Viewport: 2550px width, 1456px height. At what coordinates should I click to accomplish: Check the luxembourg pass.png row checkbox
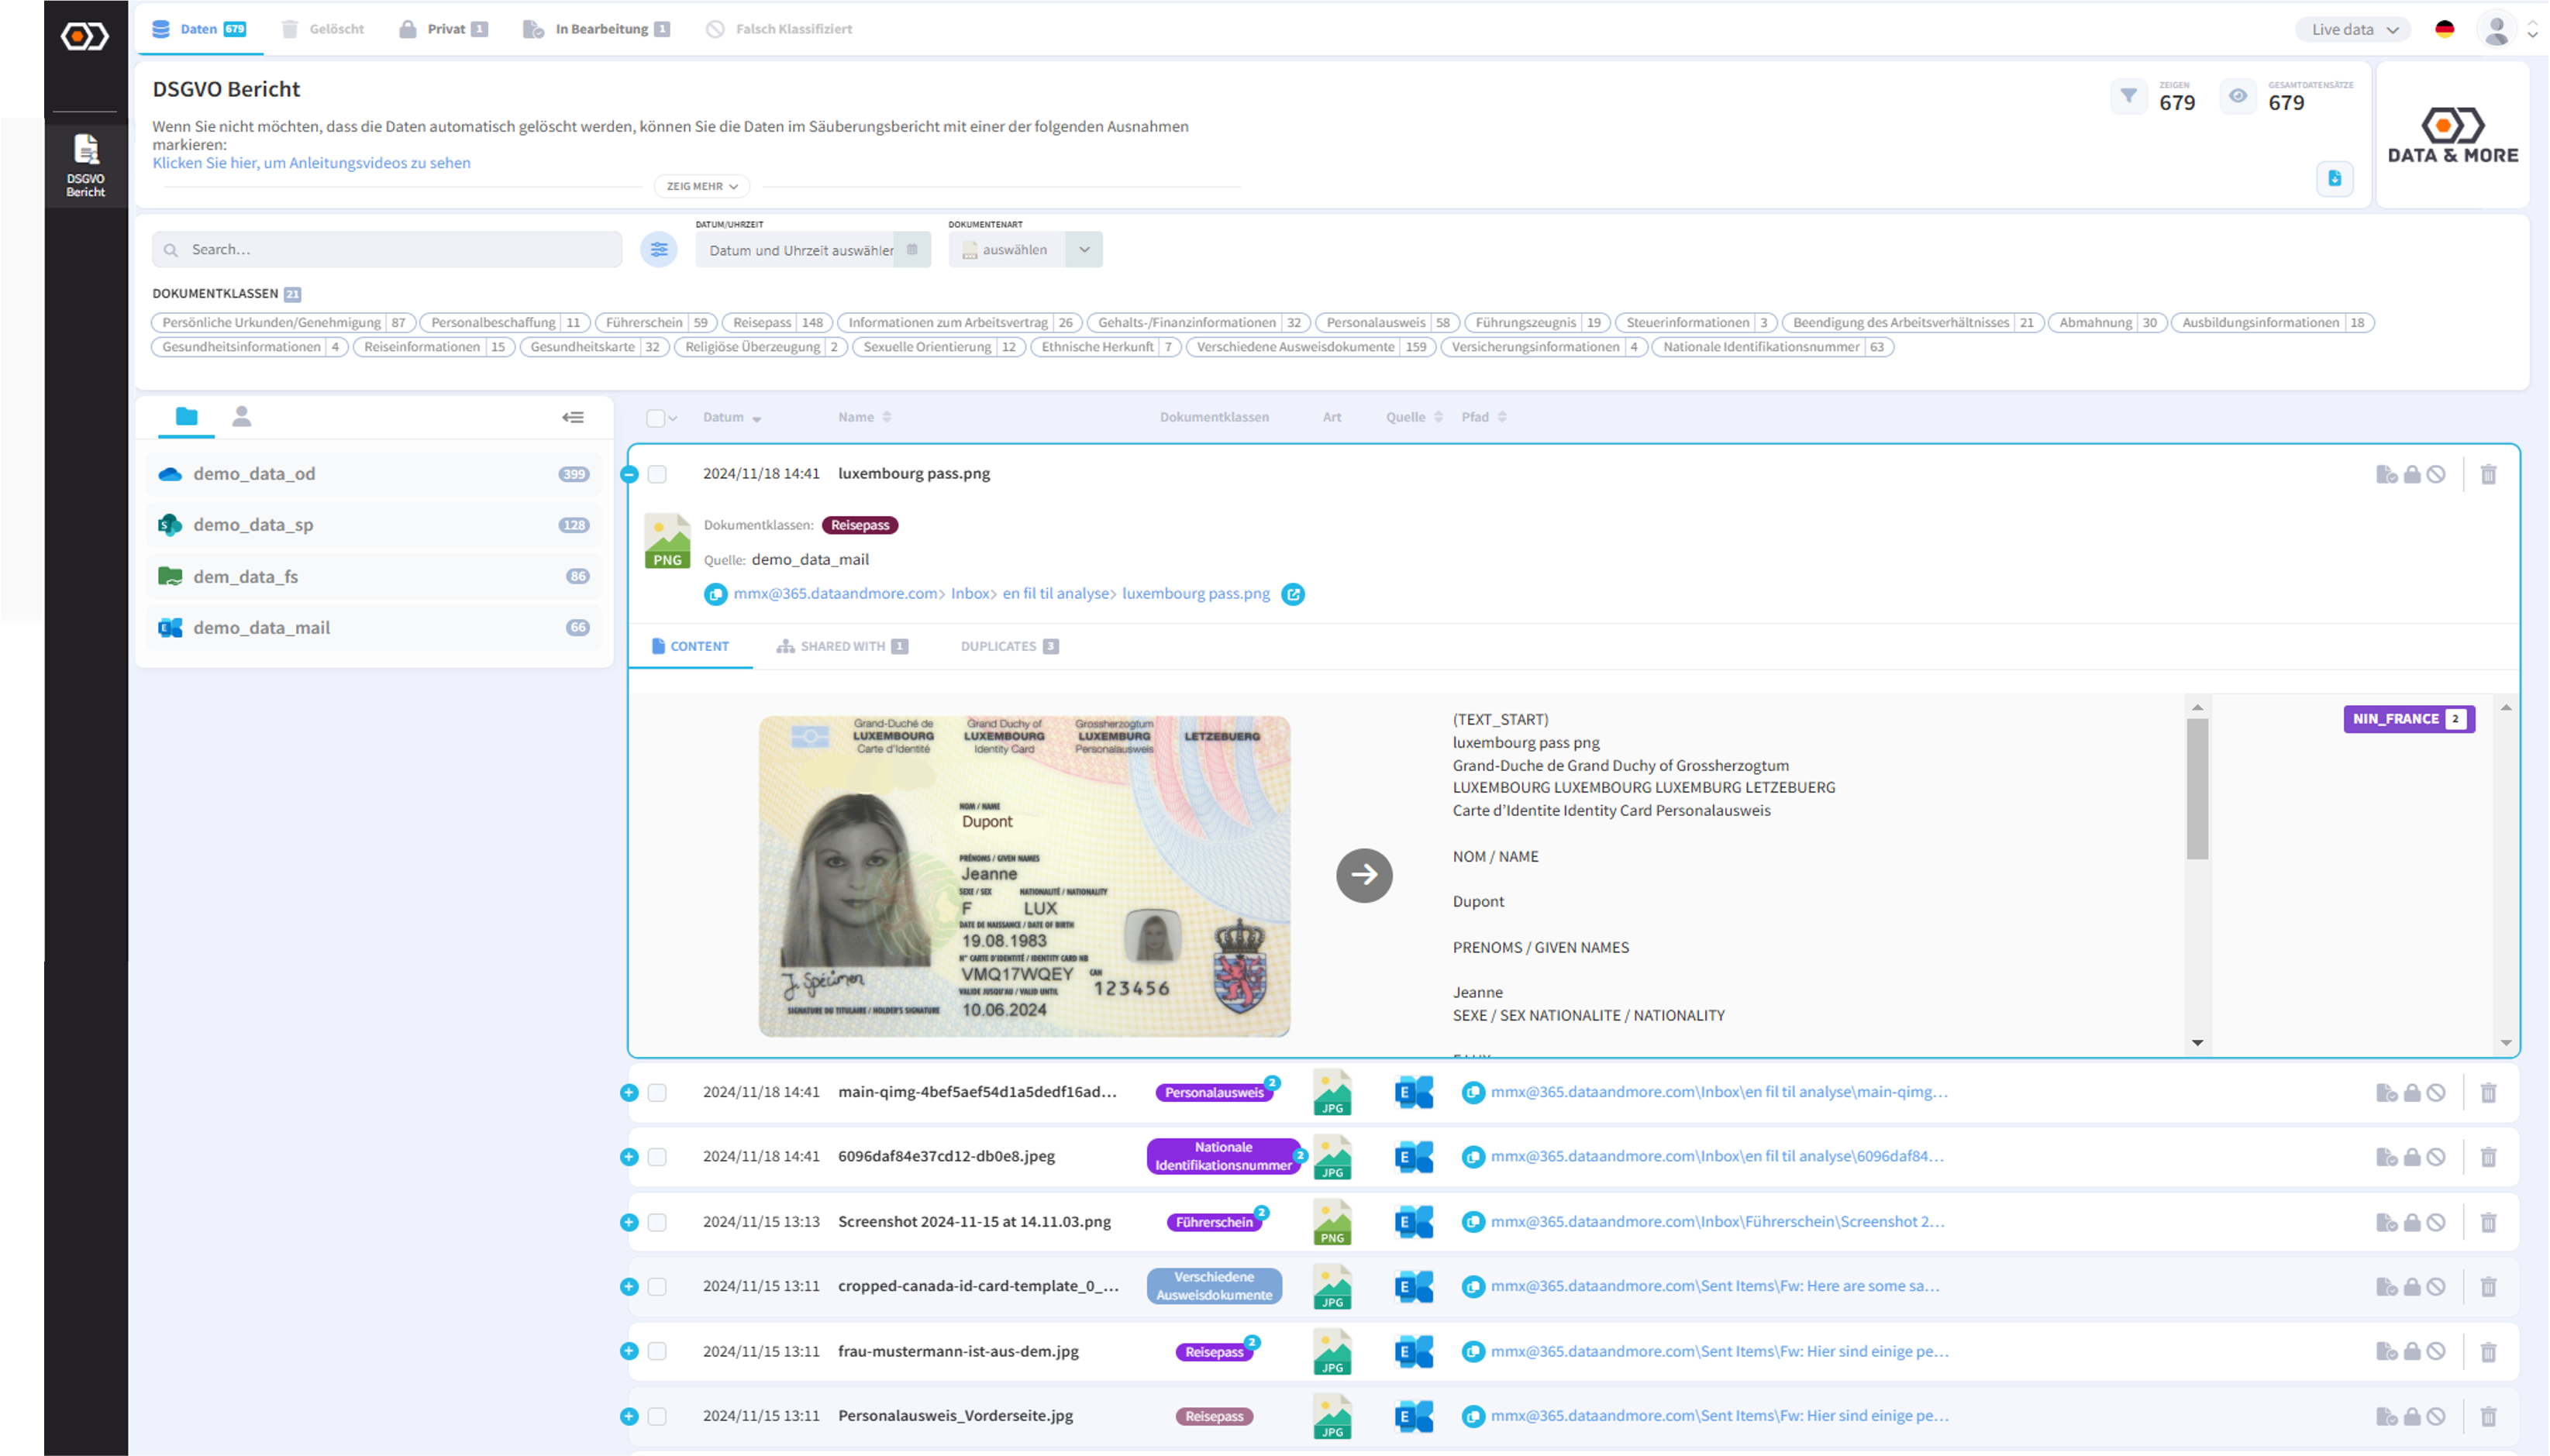click(657, 474)
